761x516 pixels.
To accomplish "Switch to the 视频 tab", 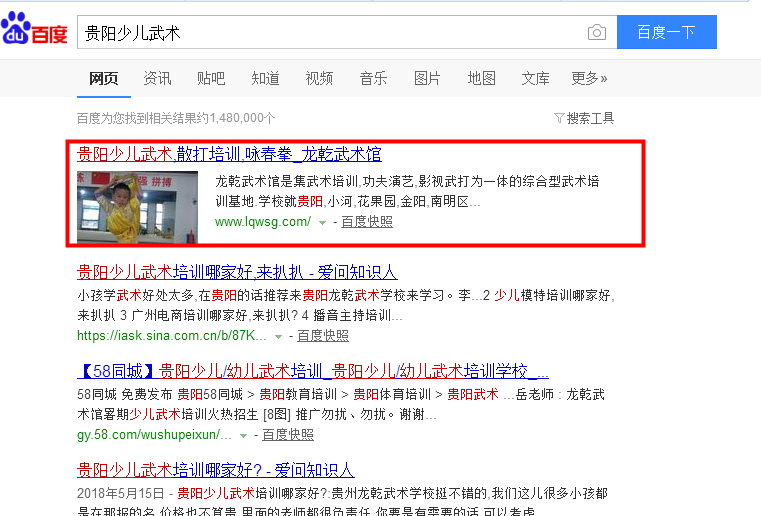I will [319, 78].
